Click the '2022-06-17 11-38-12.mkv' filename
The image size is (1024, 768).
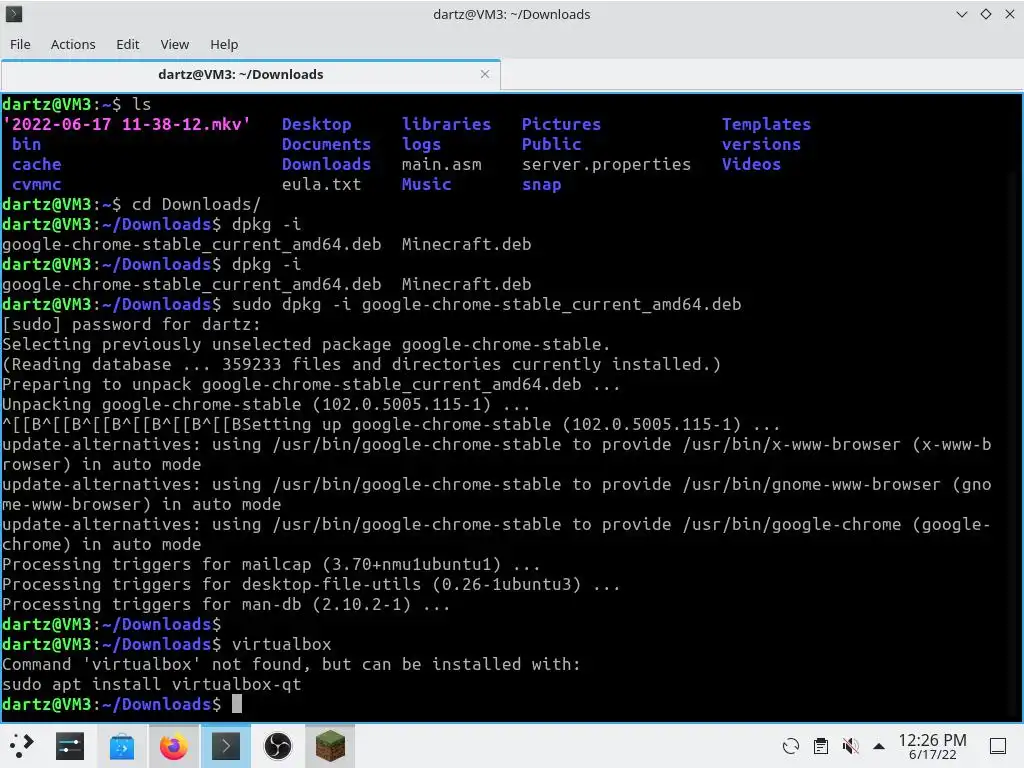click(x=127, y=124)
